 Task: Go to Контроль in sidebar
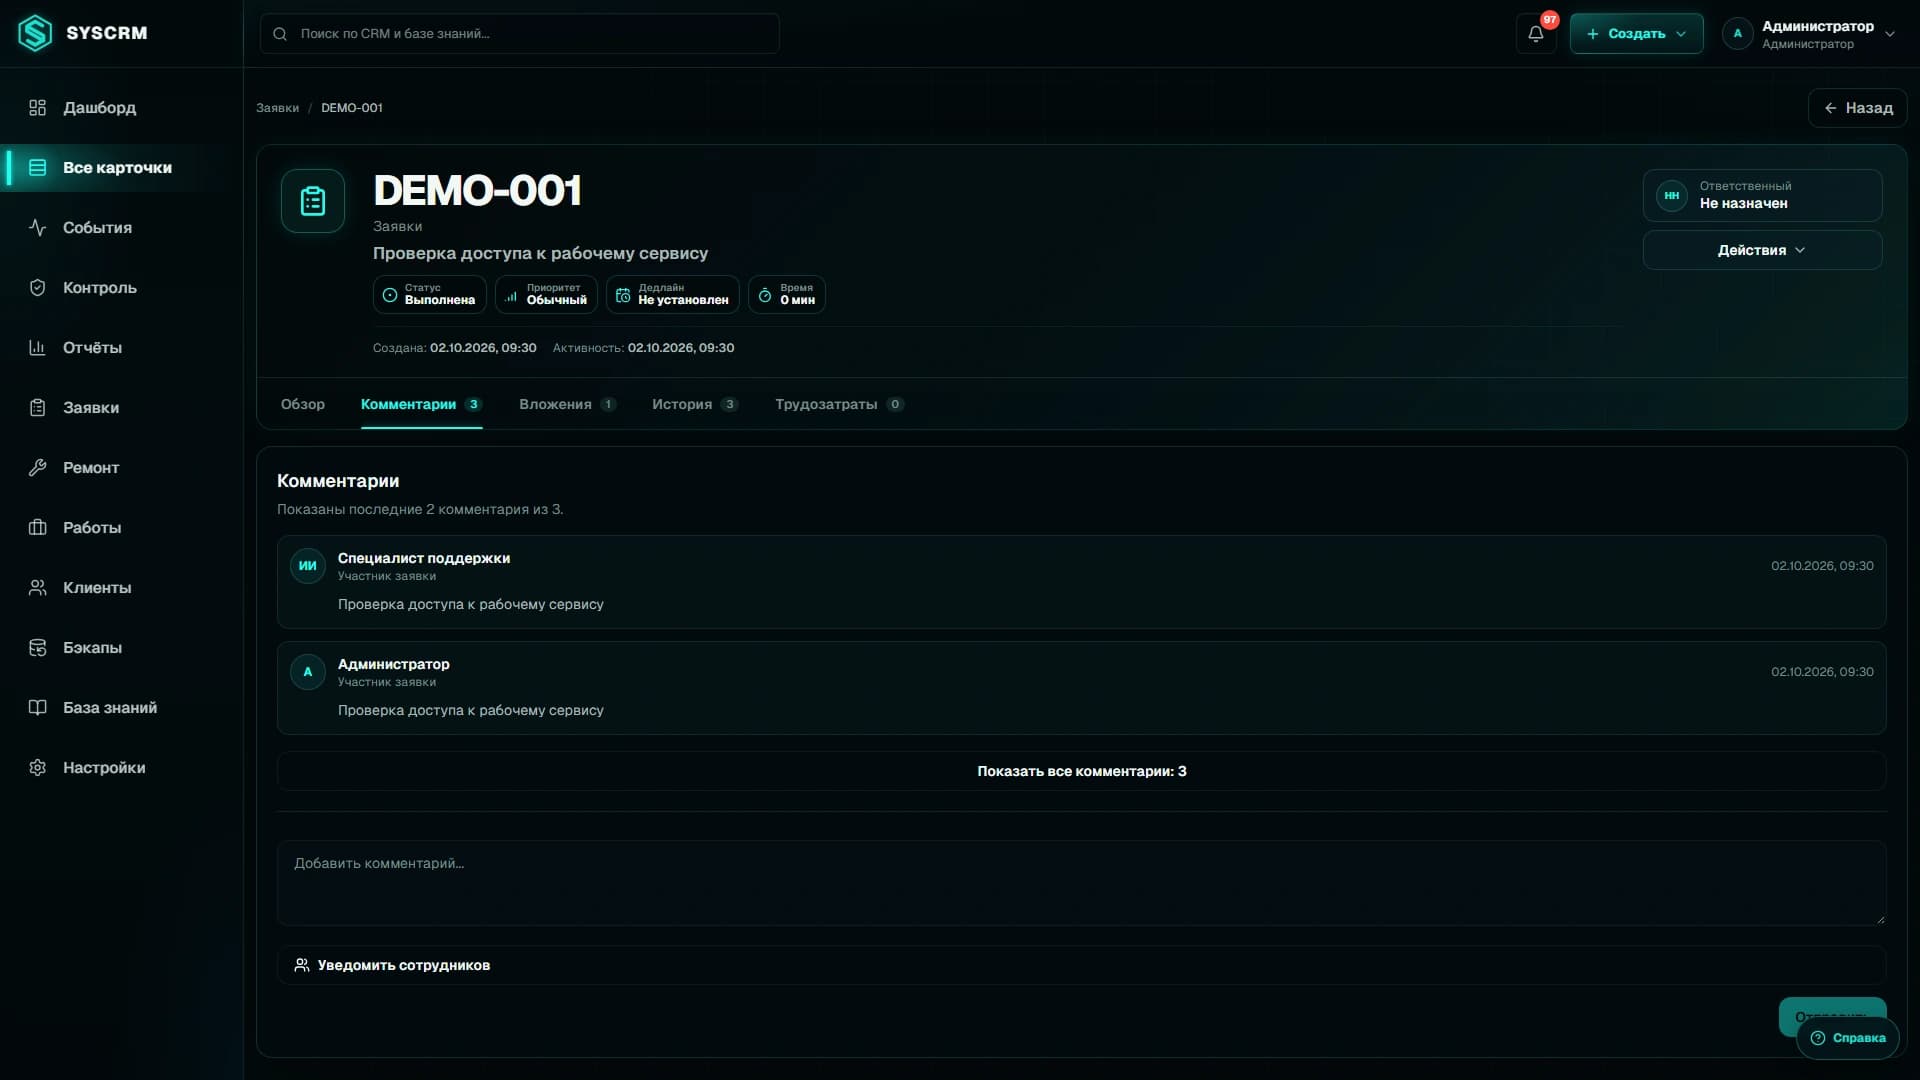(x=121, y=288)
